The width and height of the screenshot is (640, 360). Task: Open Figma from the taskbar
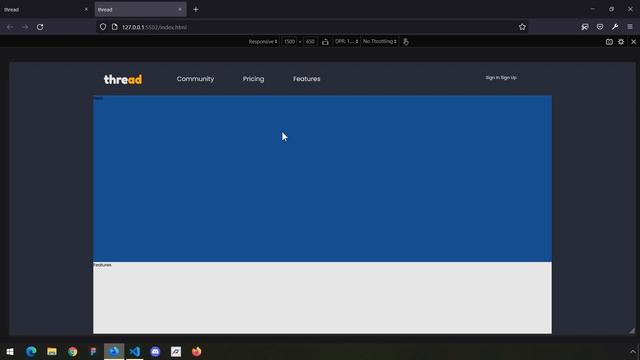(93, 351)
